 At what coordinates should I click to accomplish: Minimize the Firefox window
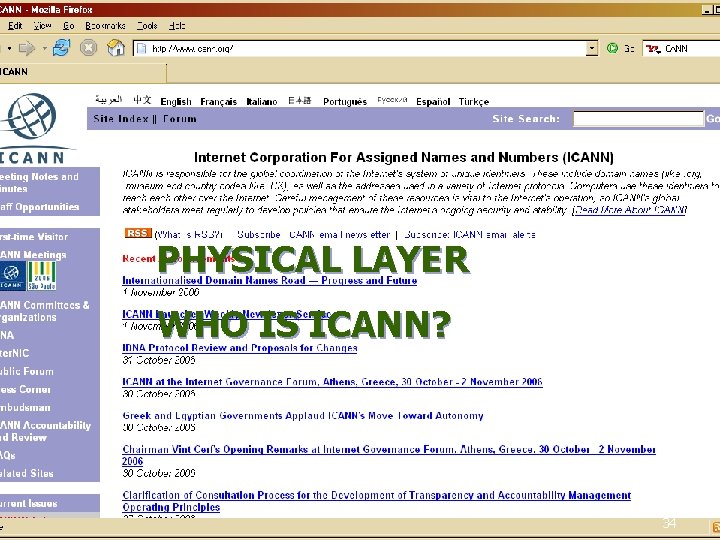(708, 10)
